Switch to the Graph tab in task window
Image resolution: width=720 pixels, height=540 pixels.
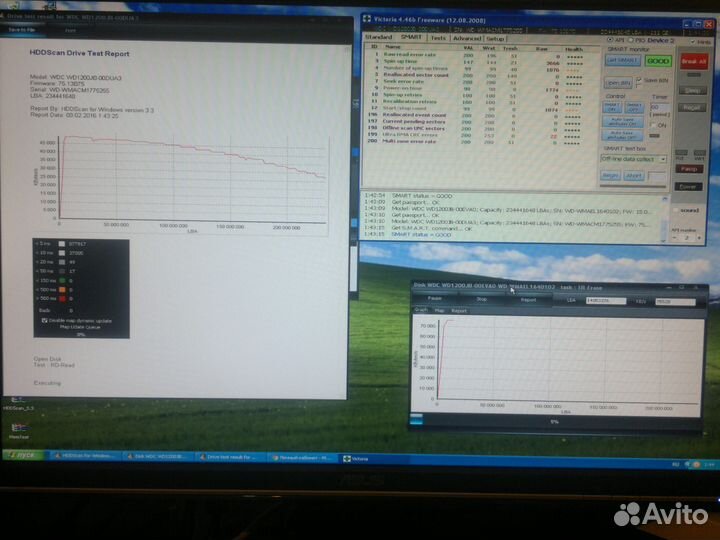(421, 310)
